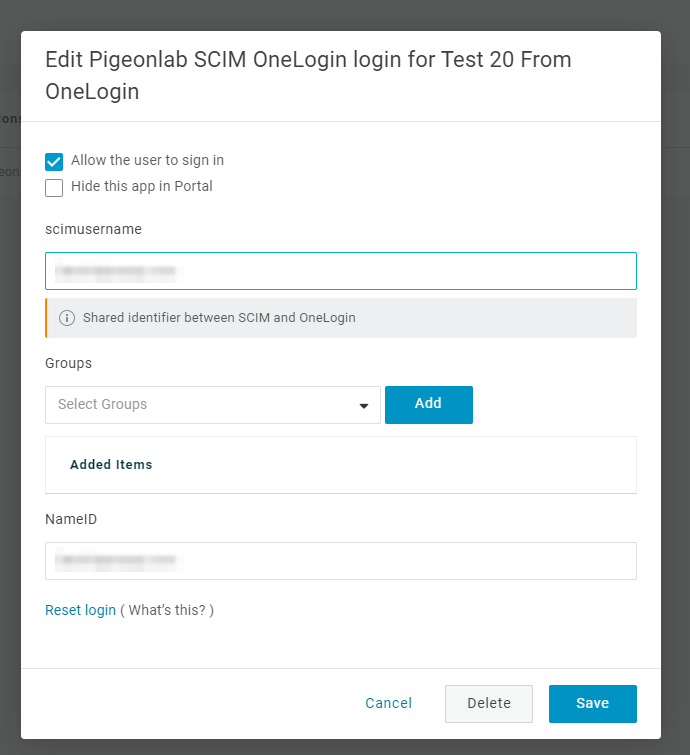Focus the scimusername input field
The width and height of the screenshot is (690, 755).
point(341,271)
